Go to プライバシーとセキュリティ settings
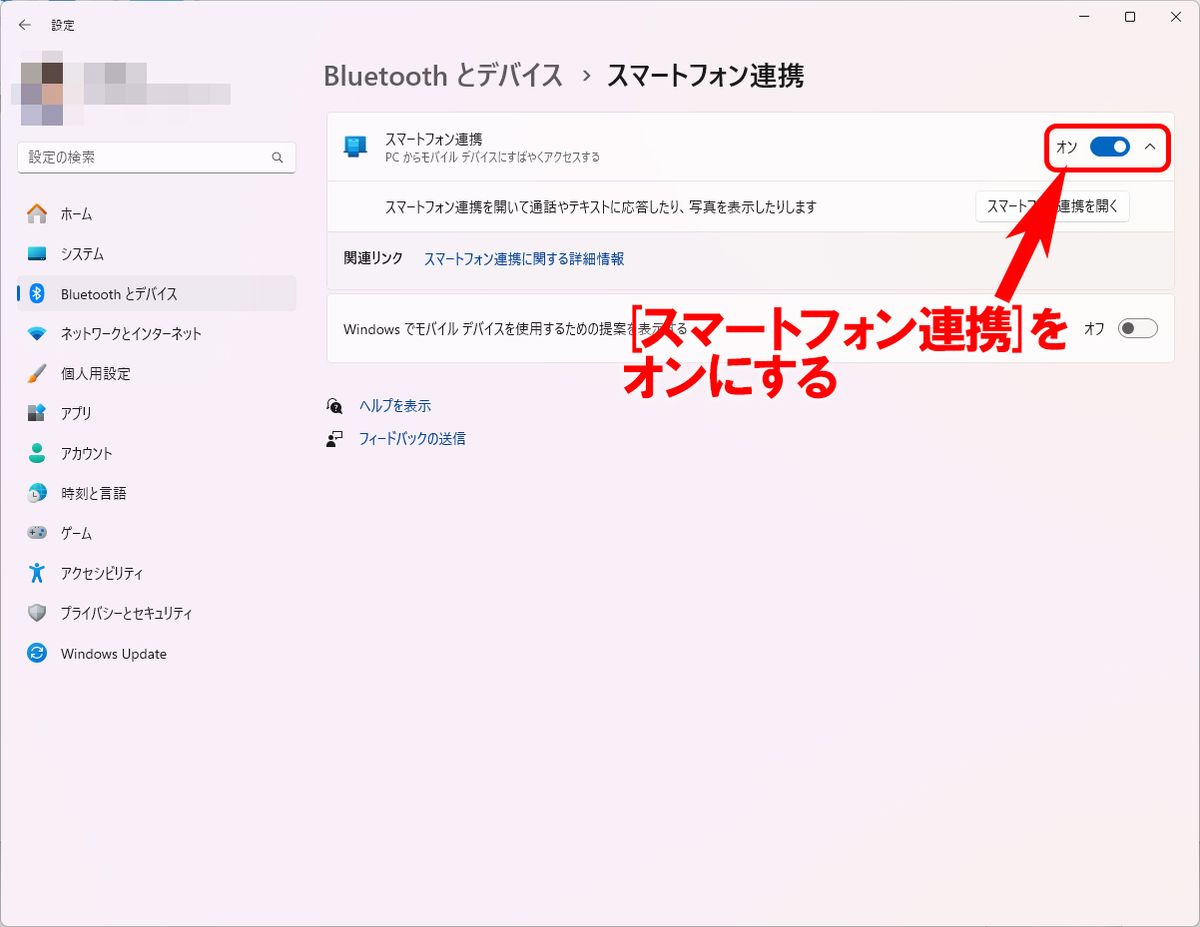Screen dimensions: 1200x927 click(x=157, y=613)
